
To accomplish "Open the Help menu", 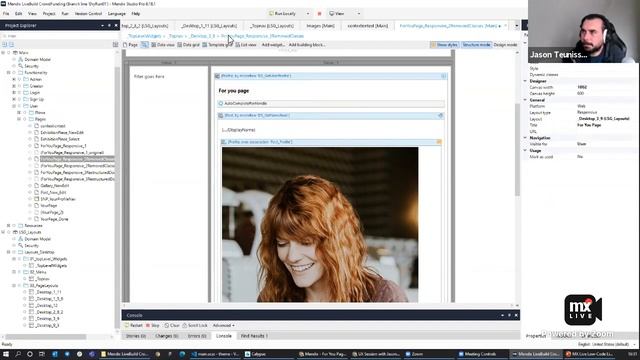I will 136,13.
